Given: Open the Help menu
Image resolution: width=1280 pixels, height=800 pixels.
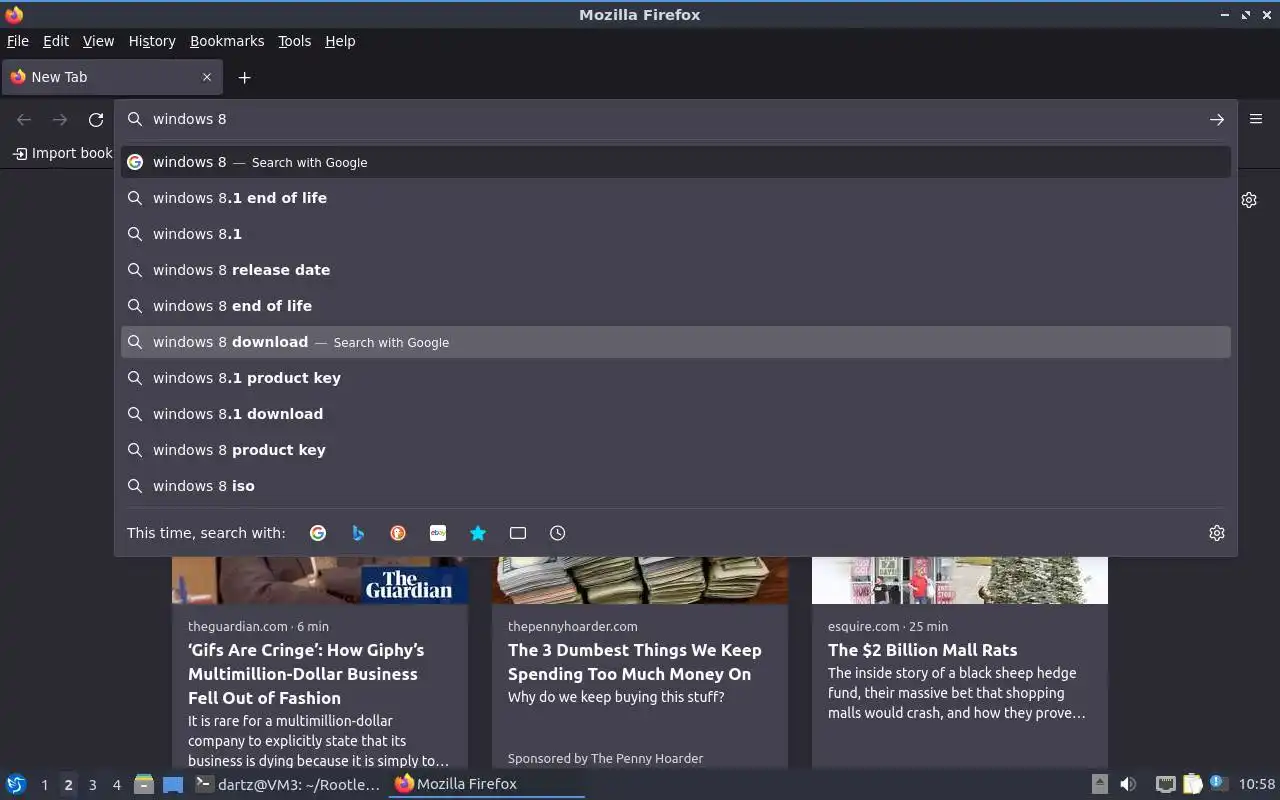Looking at the screenshot, I should (340, 41).
